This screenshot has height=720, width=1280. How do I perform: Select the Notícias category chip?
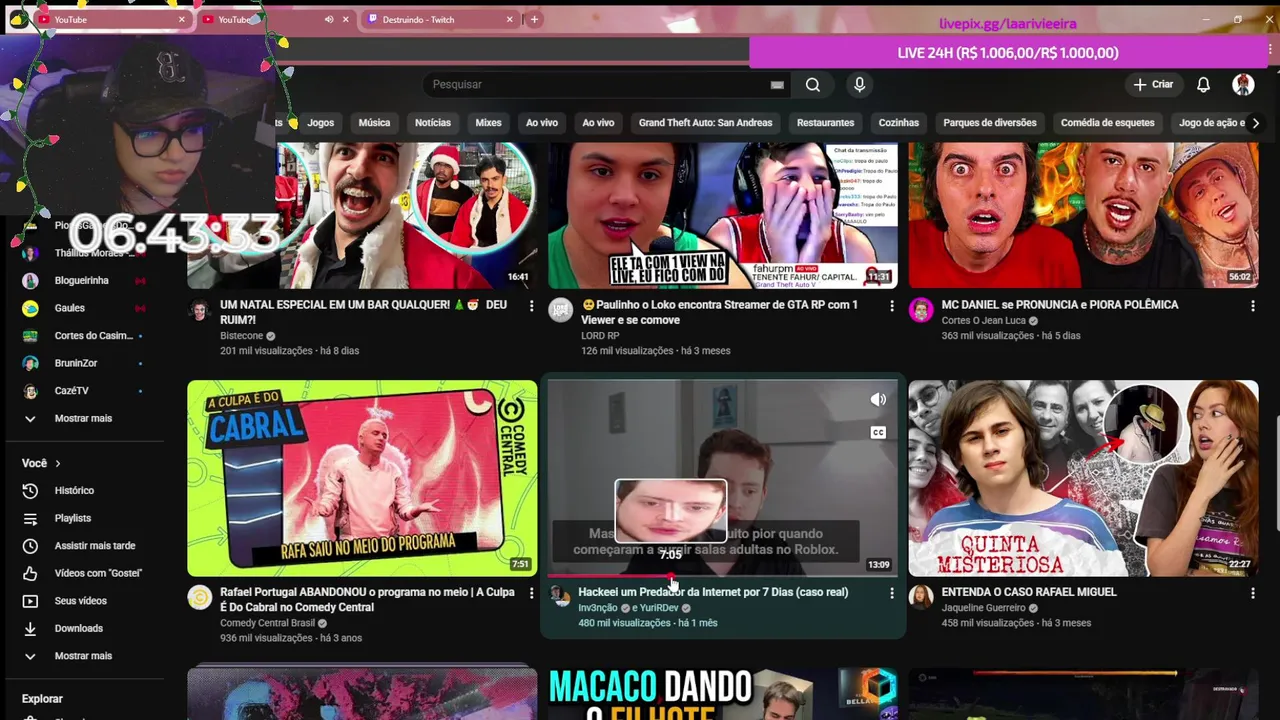pos(433,123)
